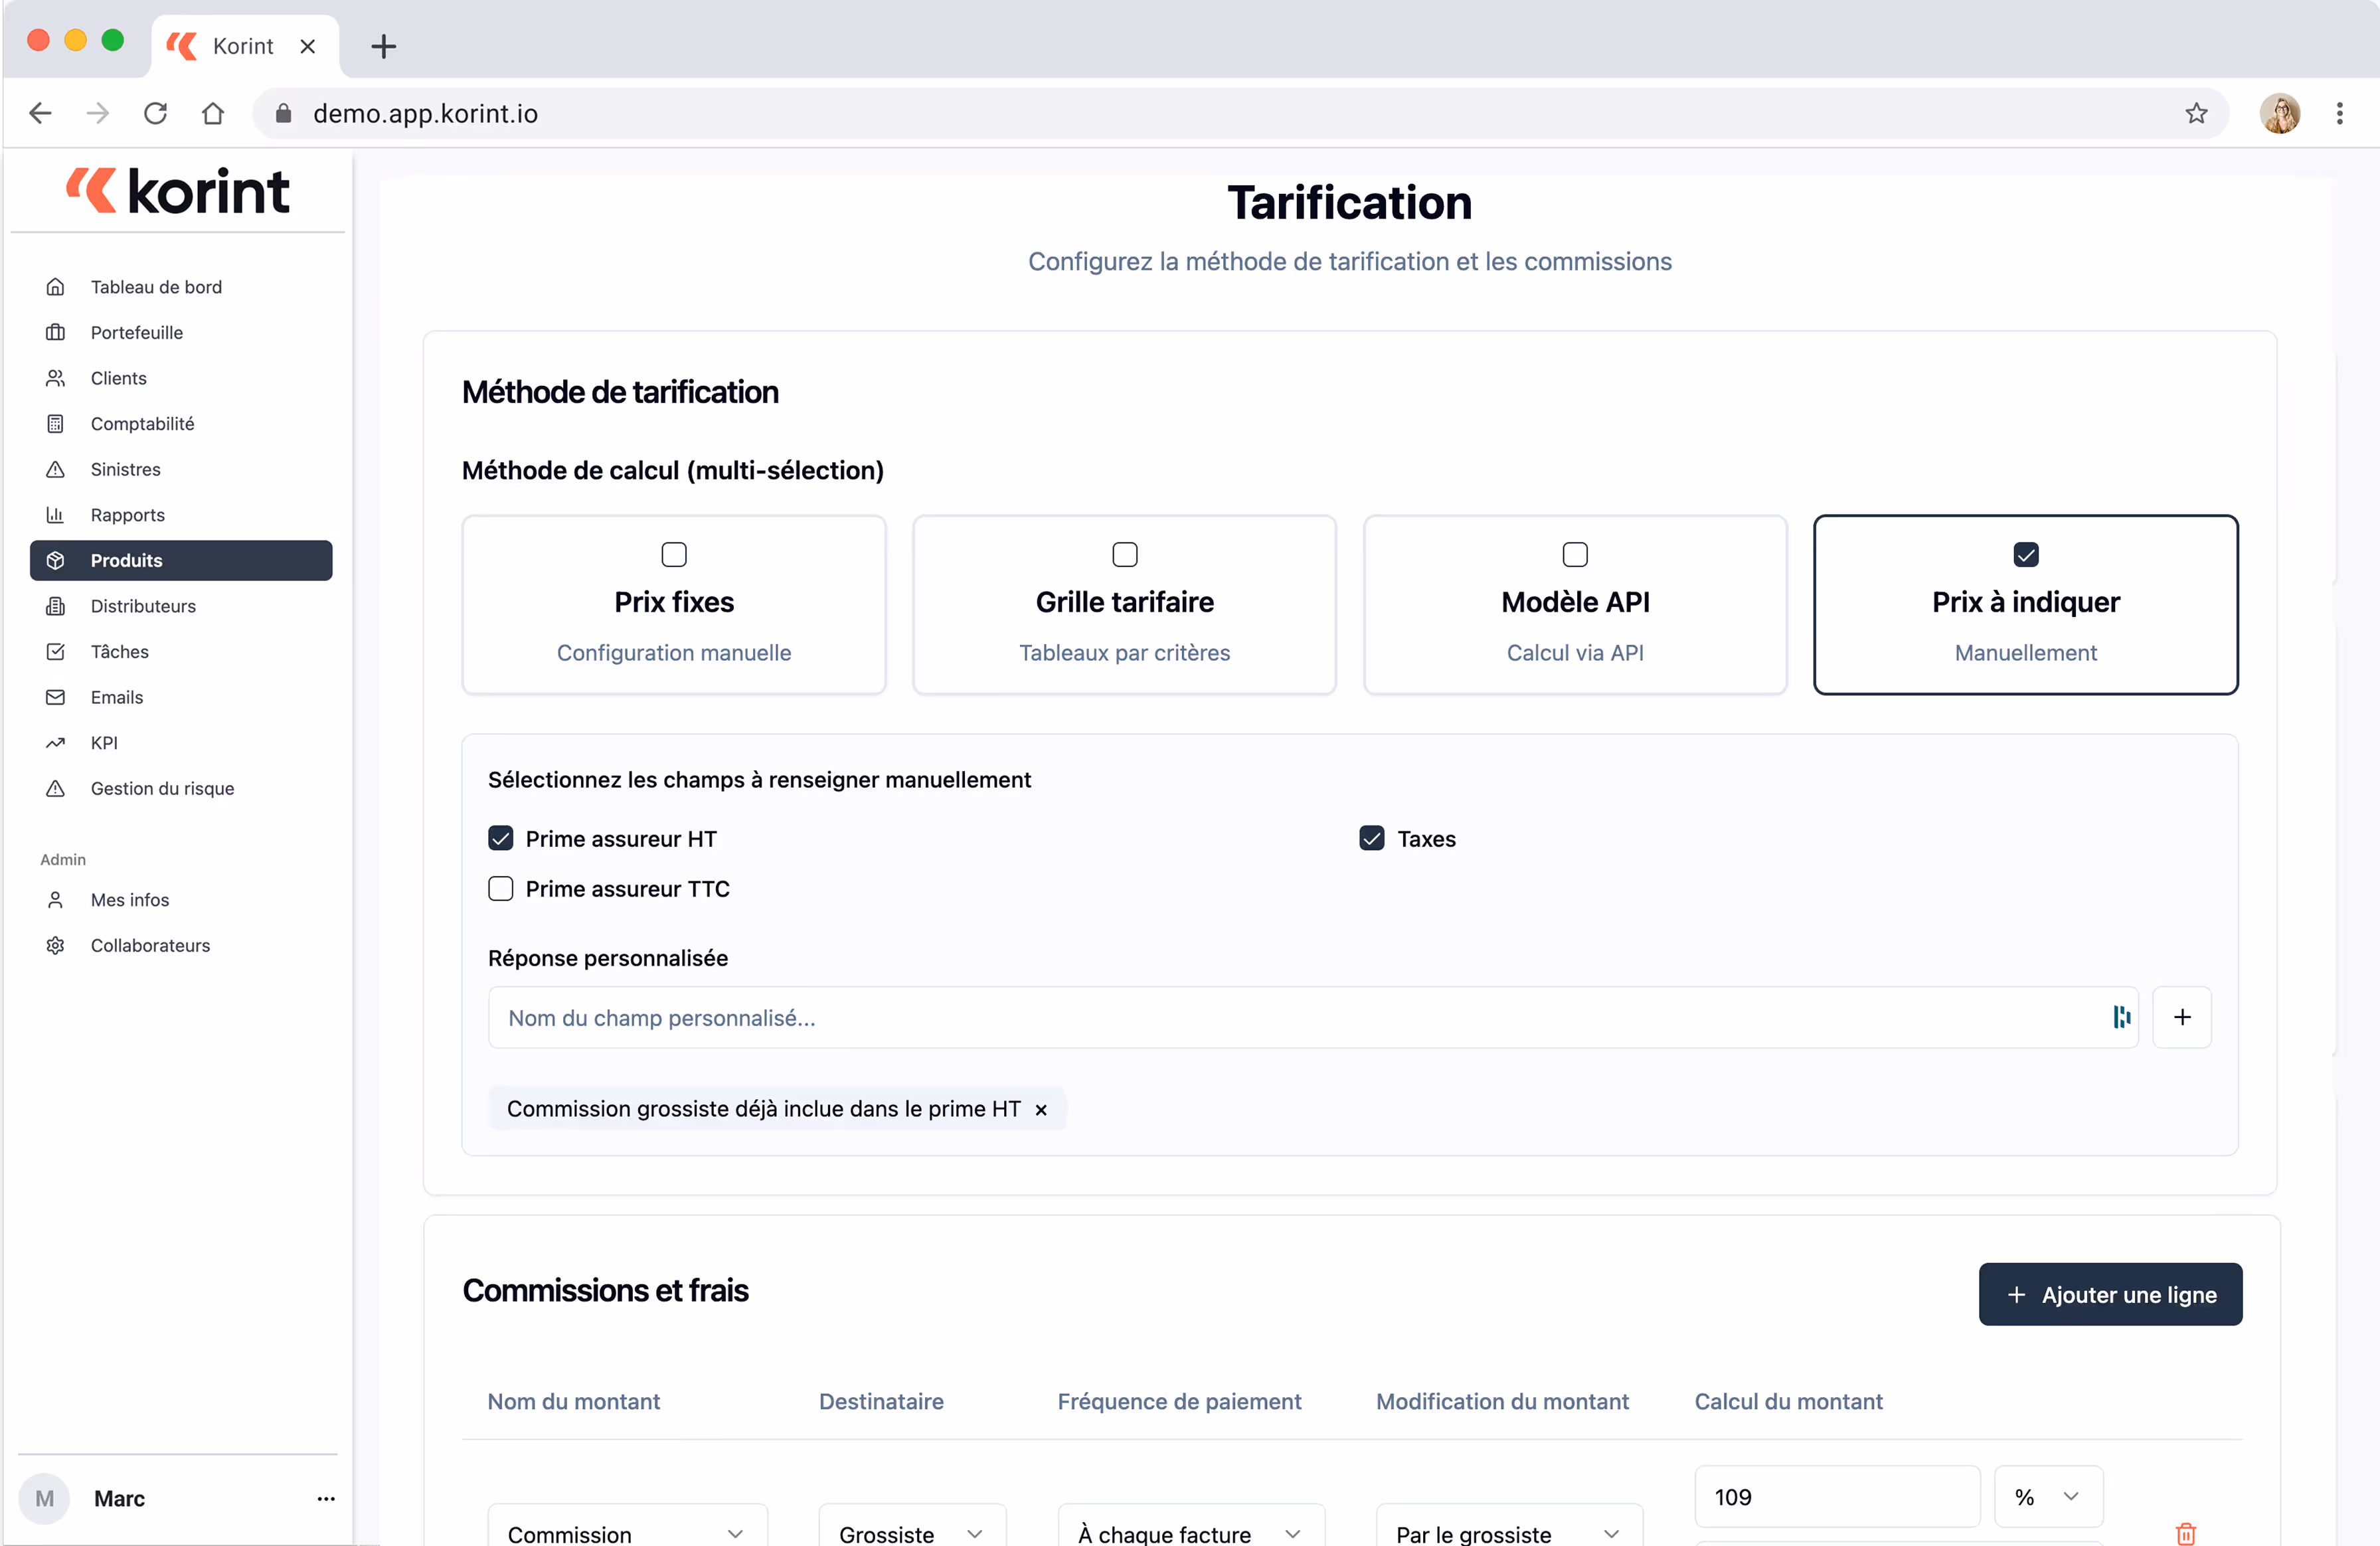
Task: Remove the Commission grossiste tag with x
Action: click(x=1041, y=1109)
